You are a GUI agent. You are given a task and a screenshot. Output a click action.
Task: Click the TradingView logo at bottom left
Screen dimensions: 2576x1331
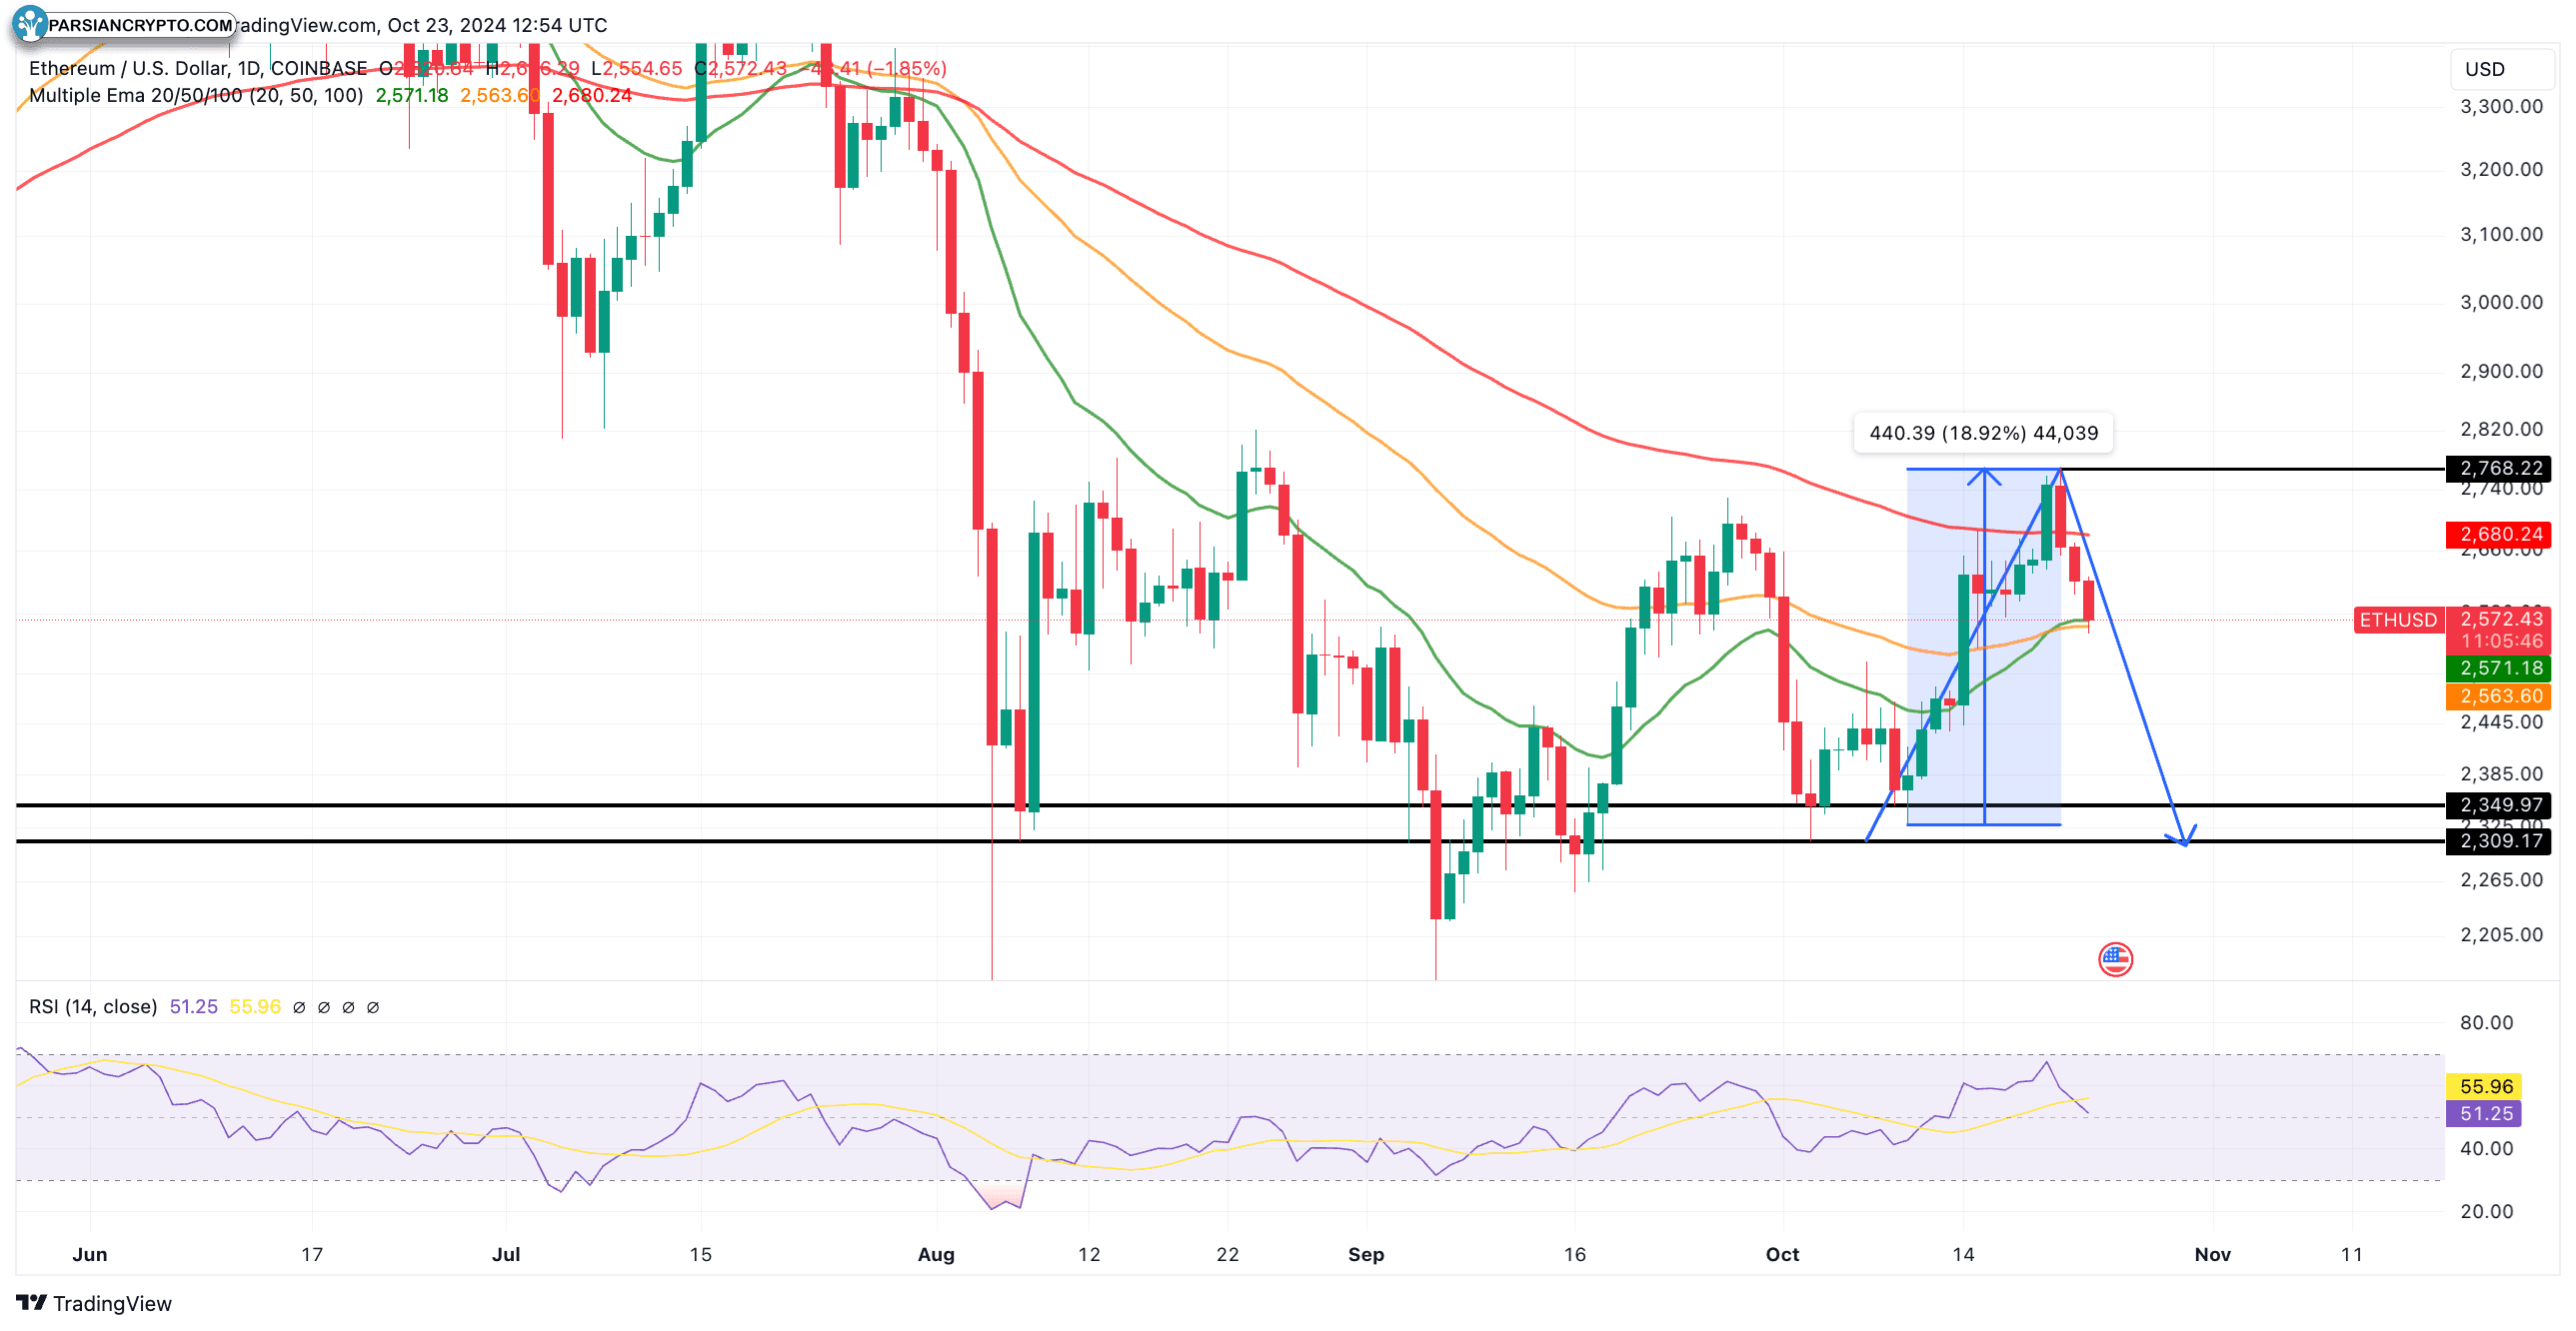pyautogui.click(x=94, y=1303)
